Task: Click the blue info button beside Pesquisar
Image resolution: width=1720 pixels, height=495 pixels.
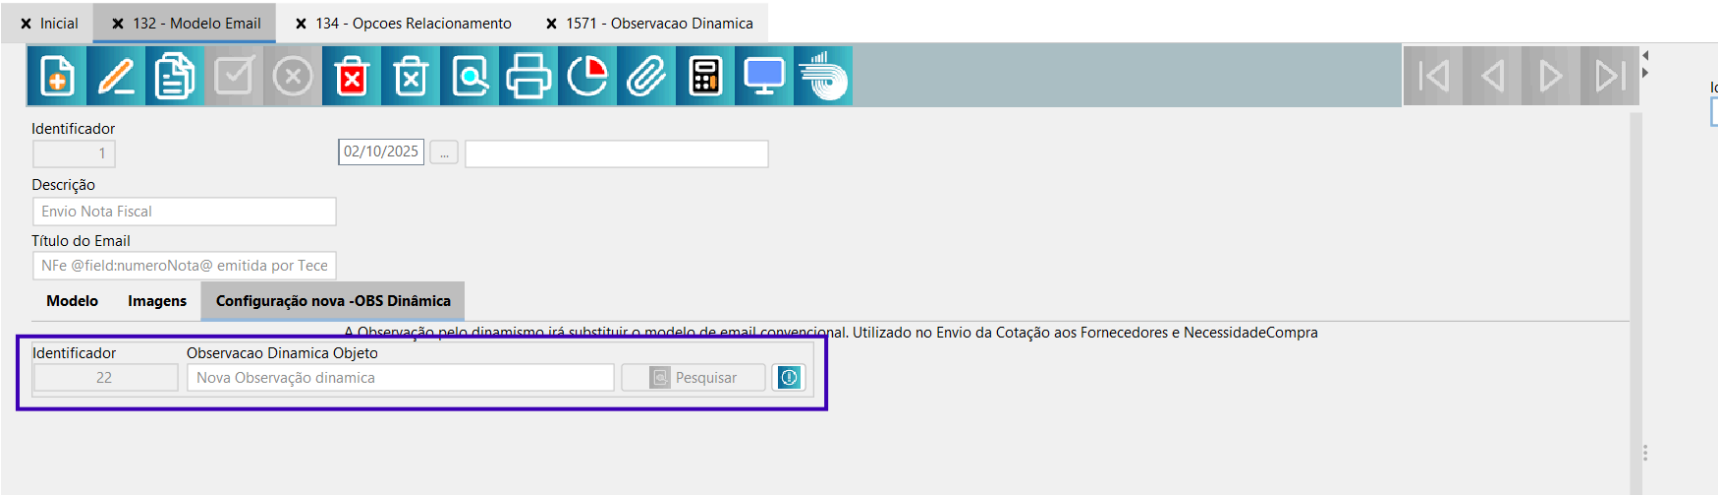Action: click(x=789, y=378)
